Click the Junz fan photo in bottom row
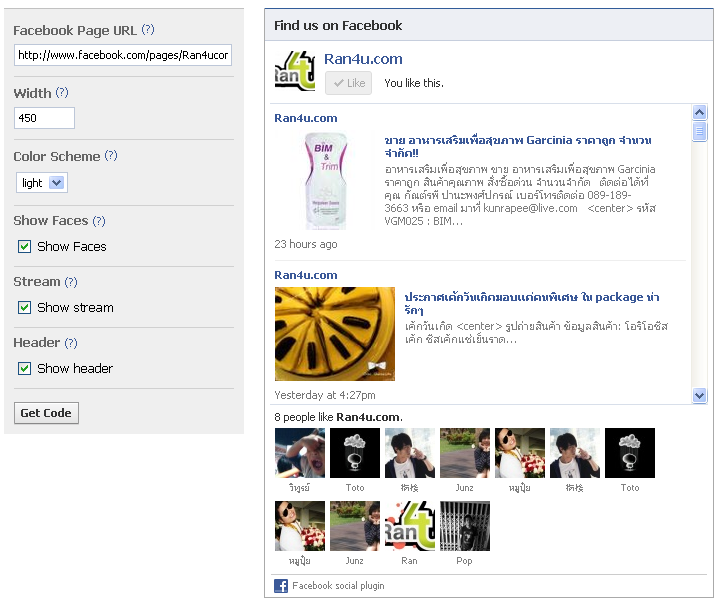The width and height of the screenshot is (718, 602). (x=355, y=526)
